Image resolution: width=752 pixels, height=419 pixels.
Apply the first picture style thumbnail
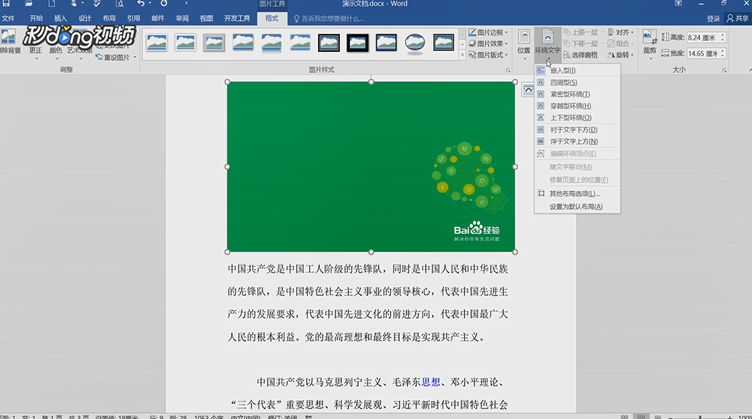156,43
